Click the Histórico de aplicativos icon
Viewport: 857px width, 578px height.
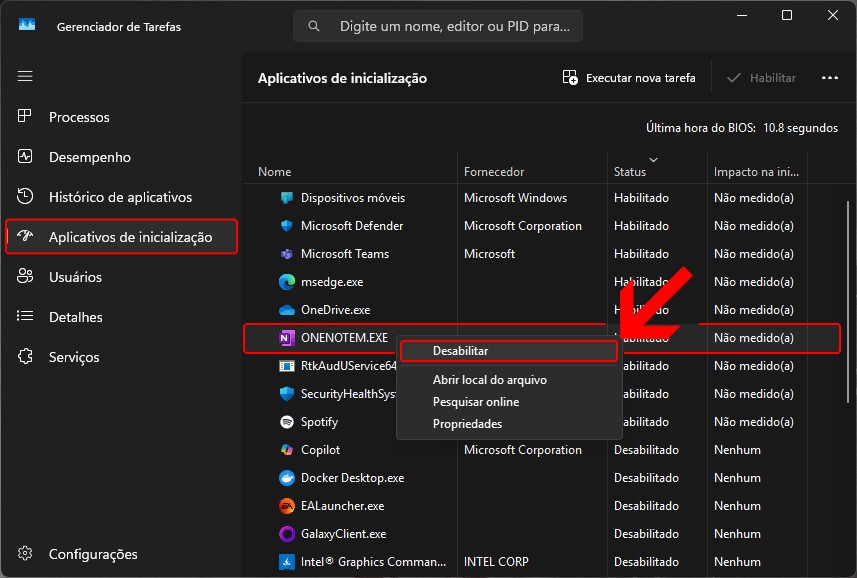tap(26, 197)
